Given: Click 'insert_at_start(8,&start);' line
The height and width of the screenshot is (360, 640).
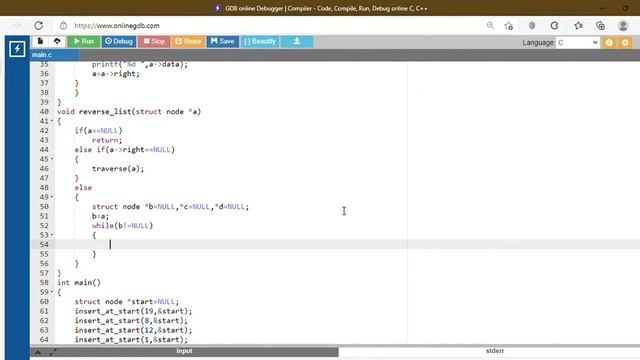Looking at the screenshot, I should [x=131, y=320].
